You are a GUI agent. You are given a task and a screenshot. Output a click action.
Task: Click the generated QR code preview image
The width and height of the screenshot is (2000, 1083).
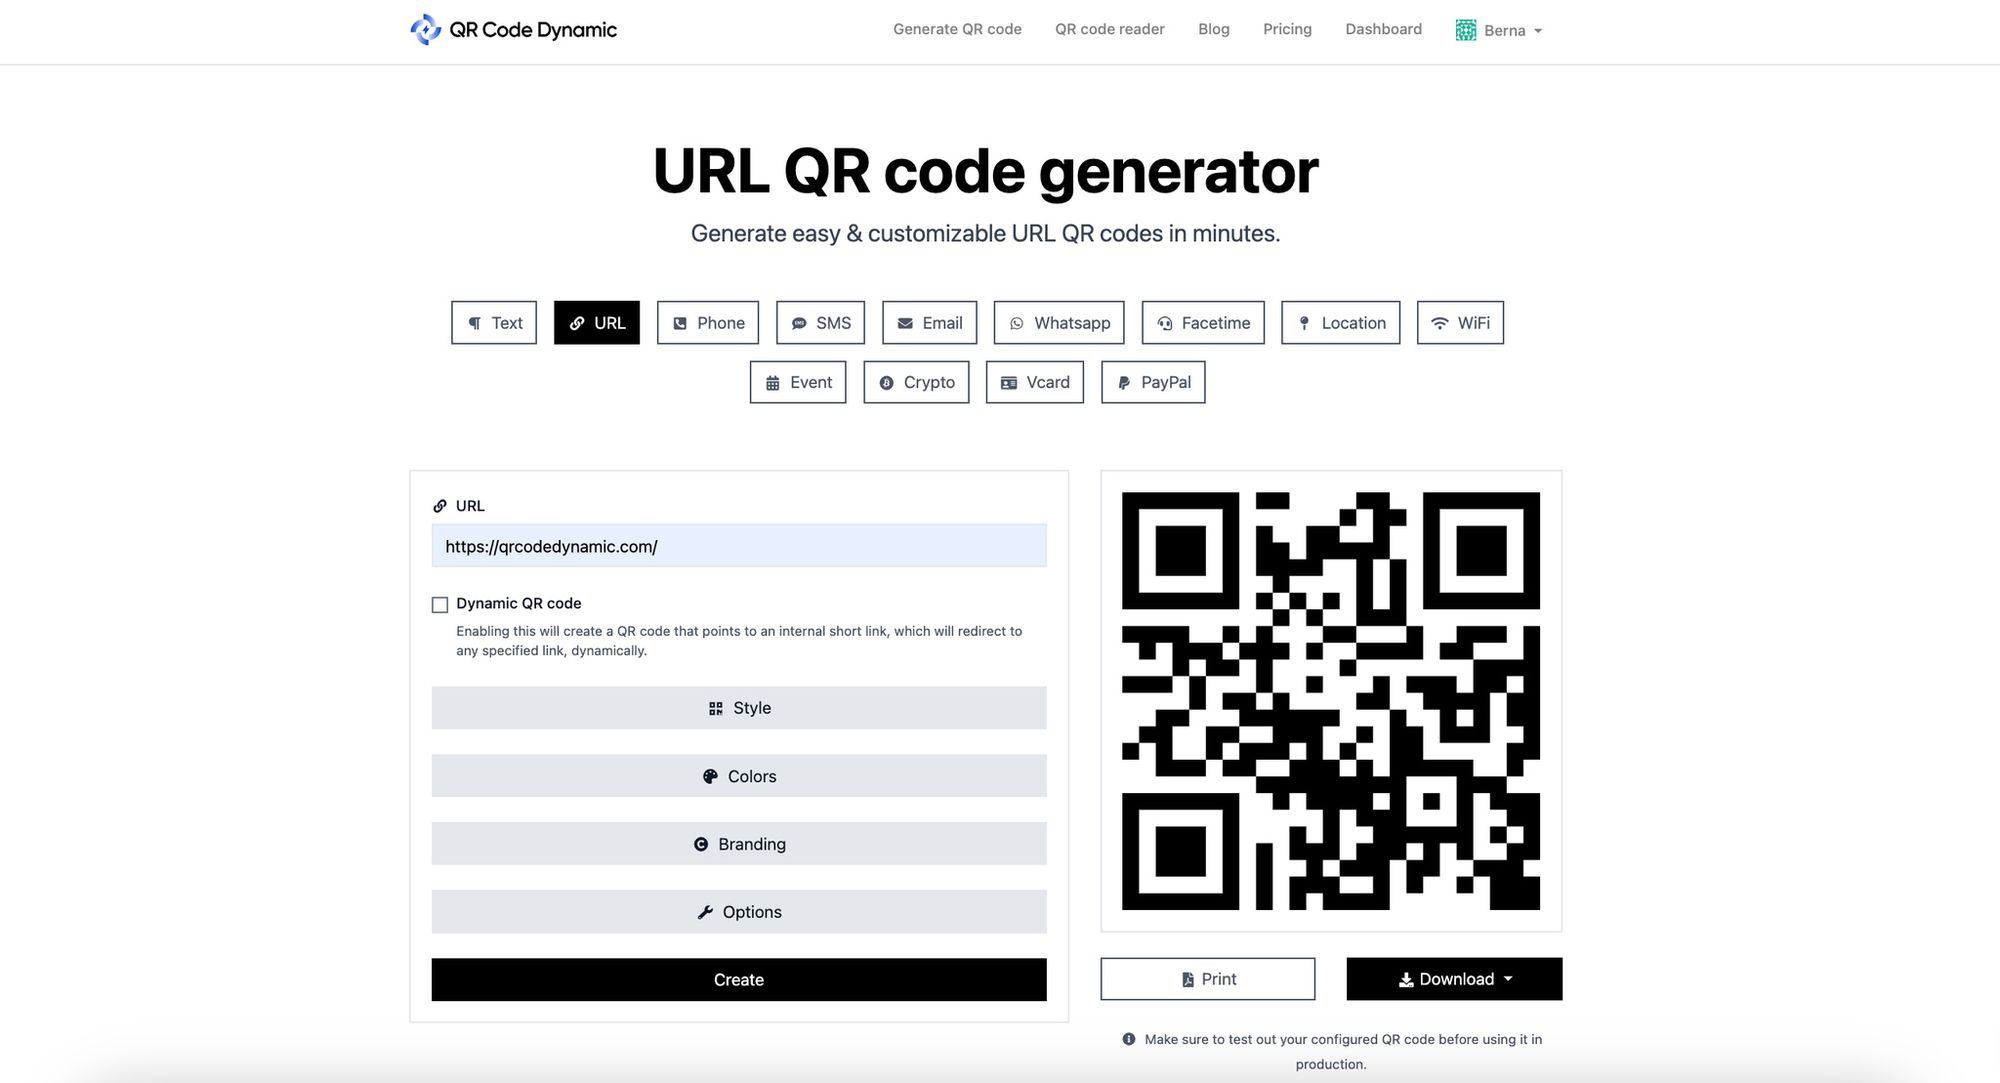point(1331,701)
